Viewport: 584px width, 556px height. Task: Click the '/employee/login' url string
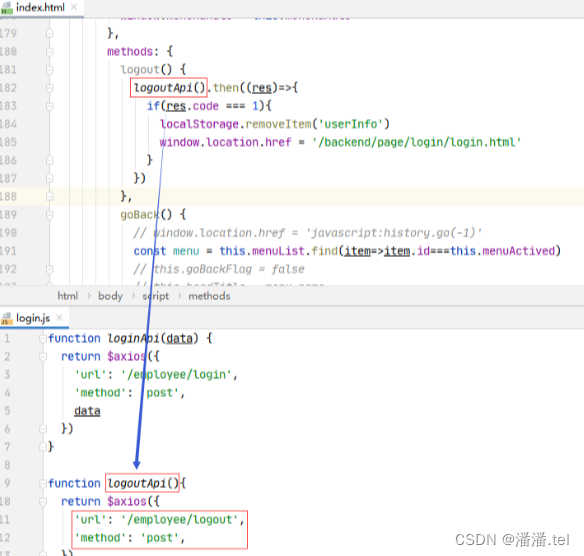176,375
